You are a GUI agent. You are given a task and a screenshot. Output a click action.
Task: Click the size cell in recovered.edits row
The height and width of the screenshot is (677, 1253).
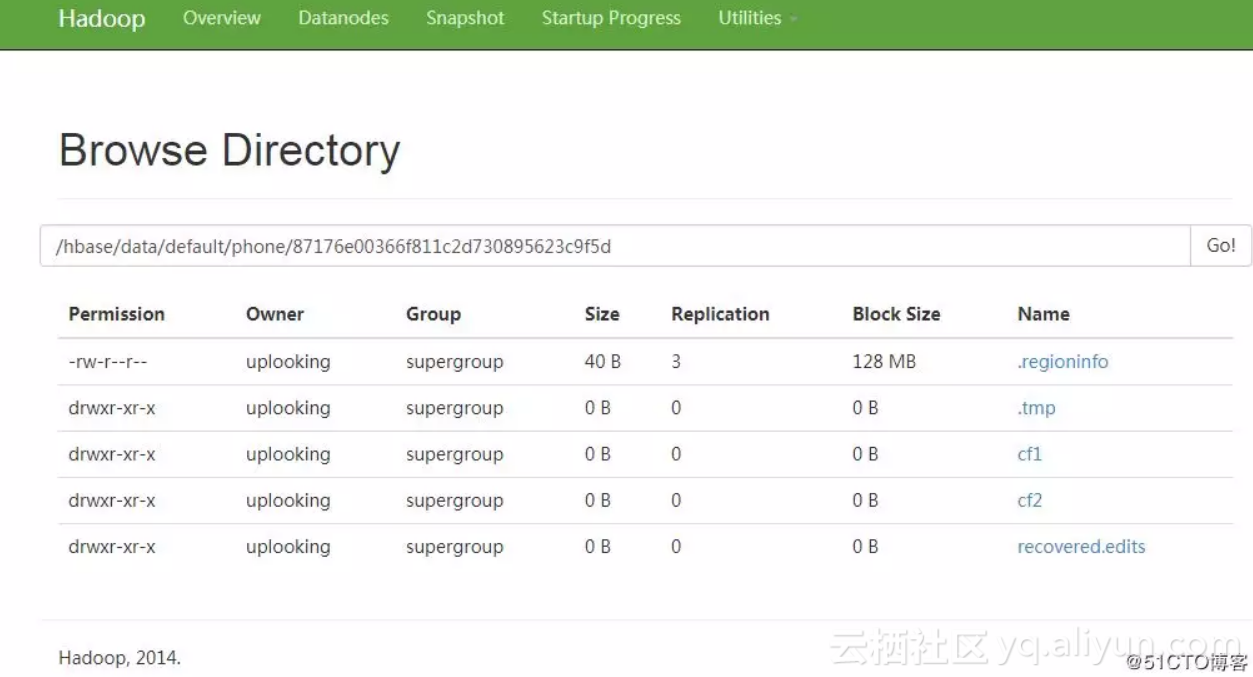pyautogui.click(x=598, y=547)
